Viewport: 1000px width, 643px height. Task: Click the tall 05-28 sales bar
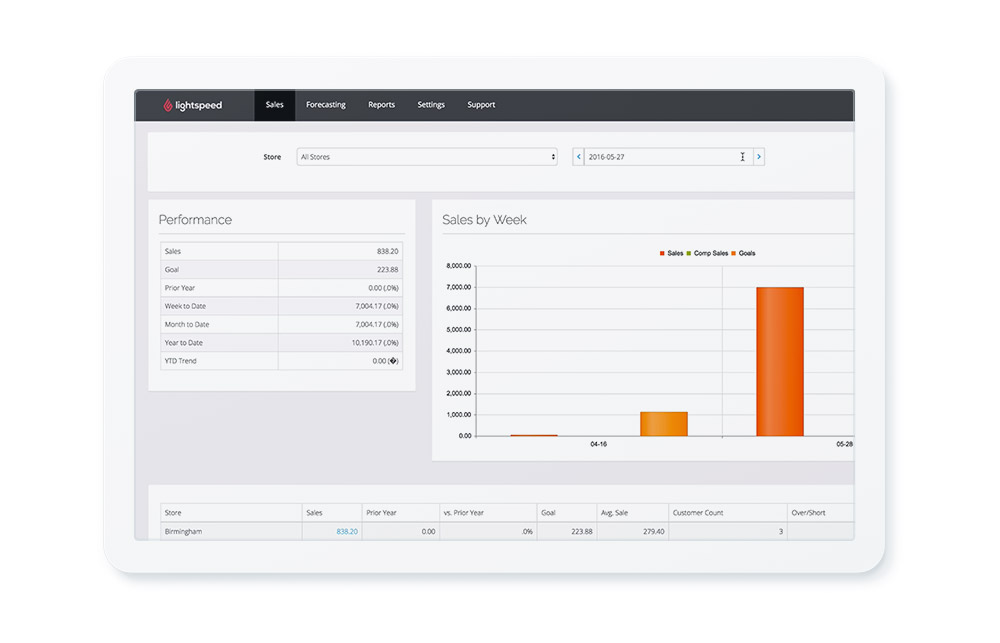pyautogui.click(x=780, y=362)
